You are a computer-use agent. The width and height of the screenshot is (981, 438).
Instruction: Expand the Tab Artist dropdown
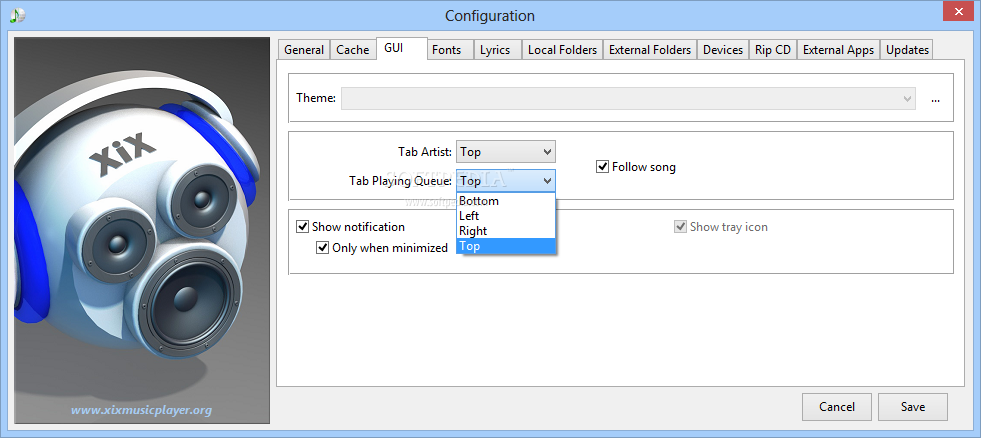[506, 151]
